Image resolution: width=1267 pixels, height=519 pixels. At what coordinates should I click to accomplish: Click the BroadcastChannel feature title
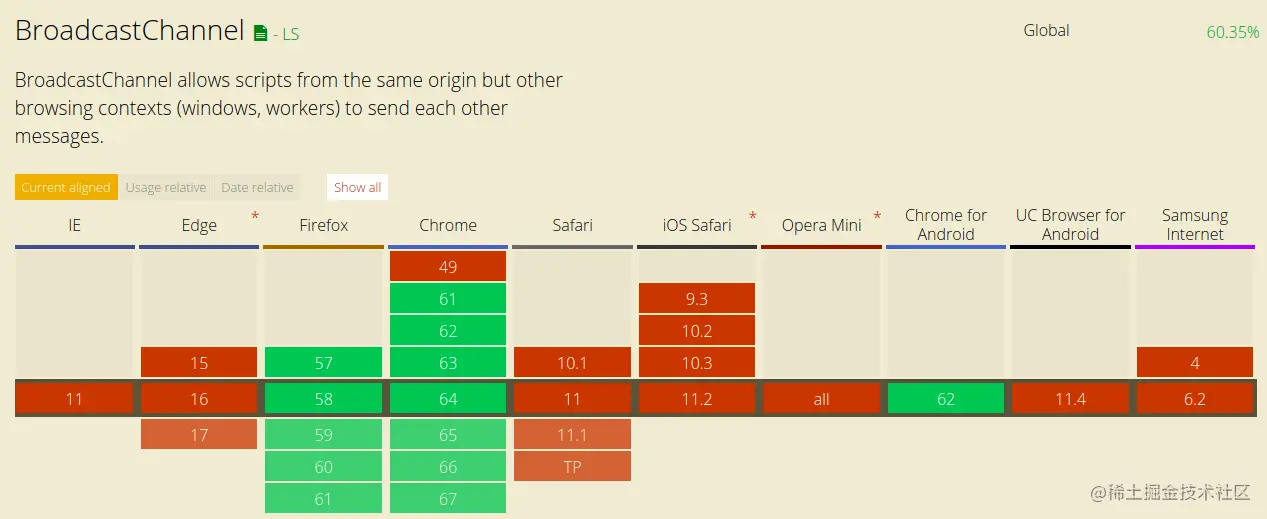[x=130, y=31]
